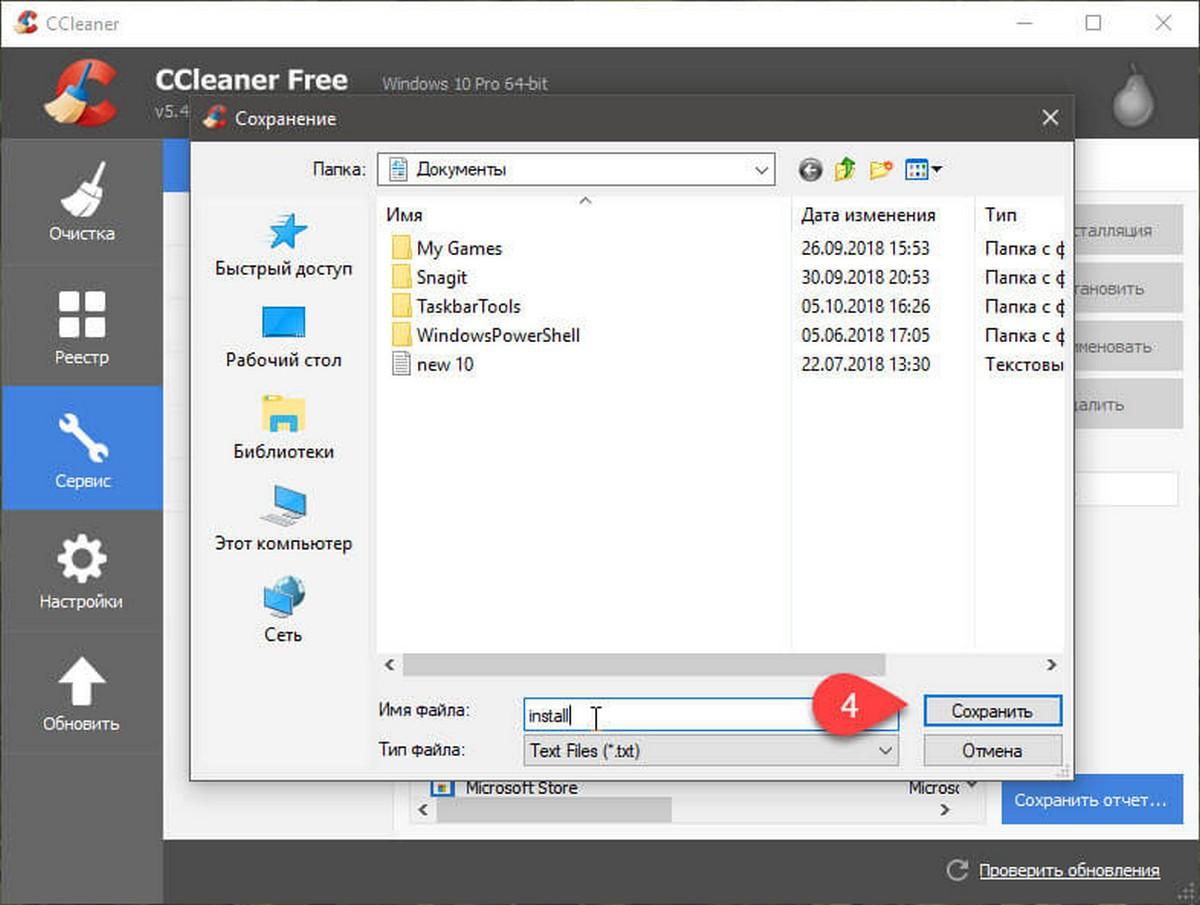
Task: Open the Обновить arrow section
Action: tap(82, 694)
